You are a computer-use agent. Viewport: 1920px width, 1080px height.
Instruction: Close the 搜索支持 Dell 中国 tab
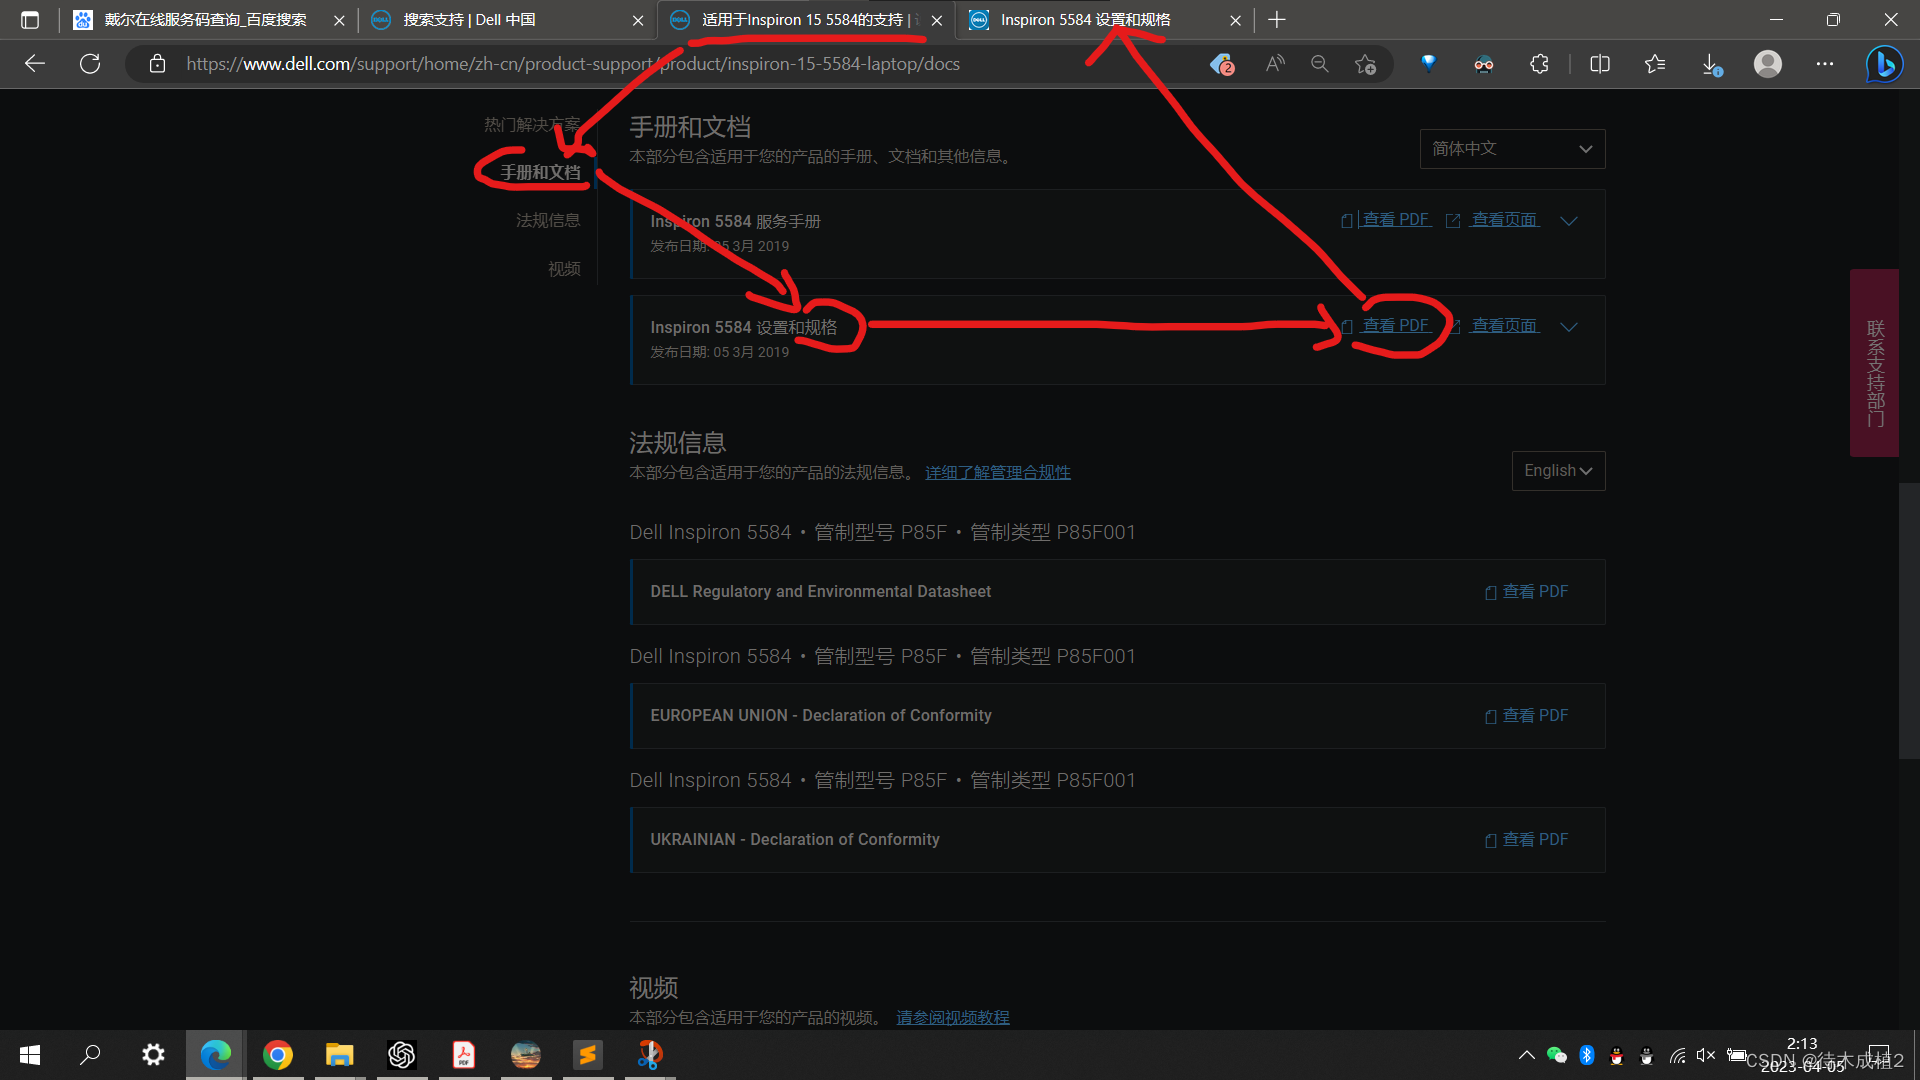click(638, 20)
